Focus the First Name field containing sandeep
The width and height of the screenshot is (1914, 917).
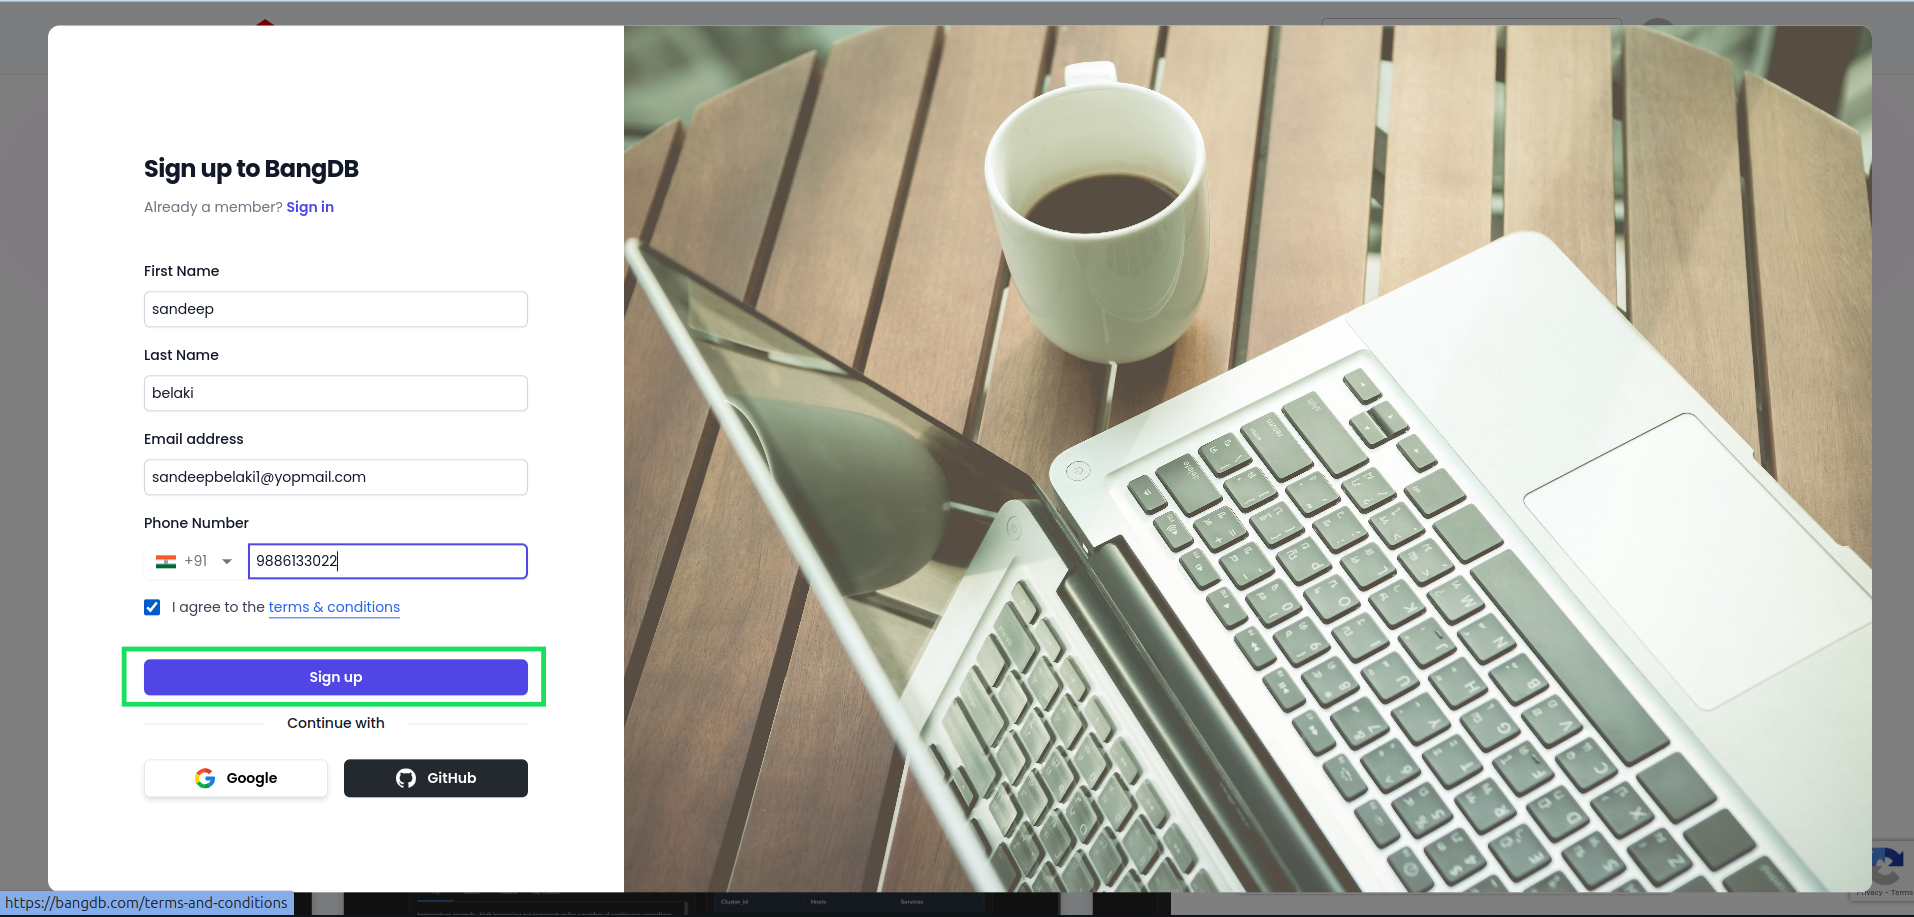(336, 309)
